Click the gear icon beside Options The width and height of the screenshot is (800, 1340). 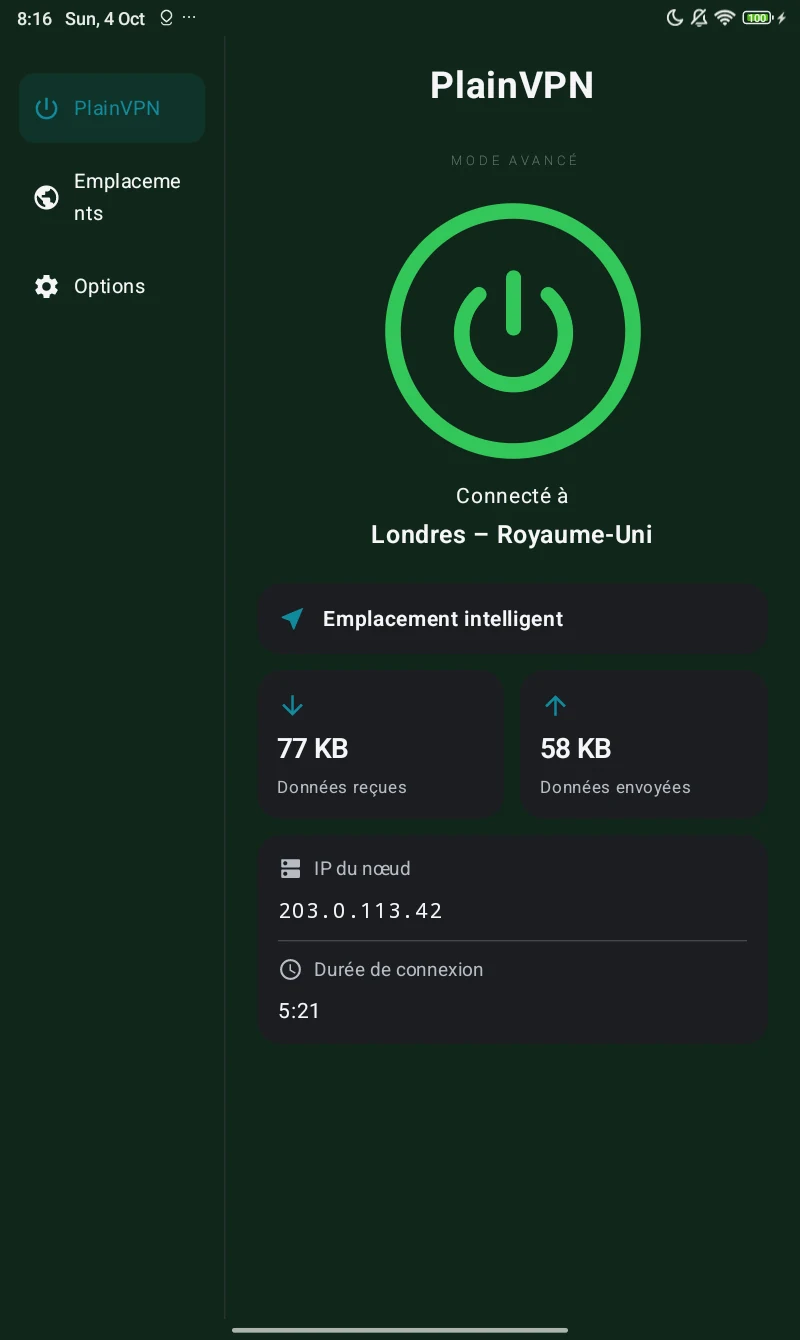coord(46,286)
